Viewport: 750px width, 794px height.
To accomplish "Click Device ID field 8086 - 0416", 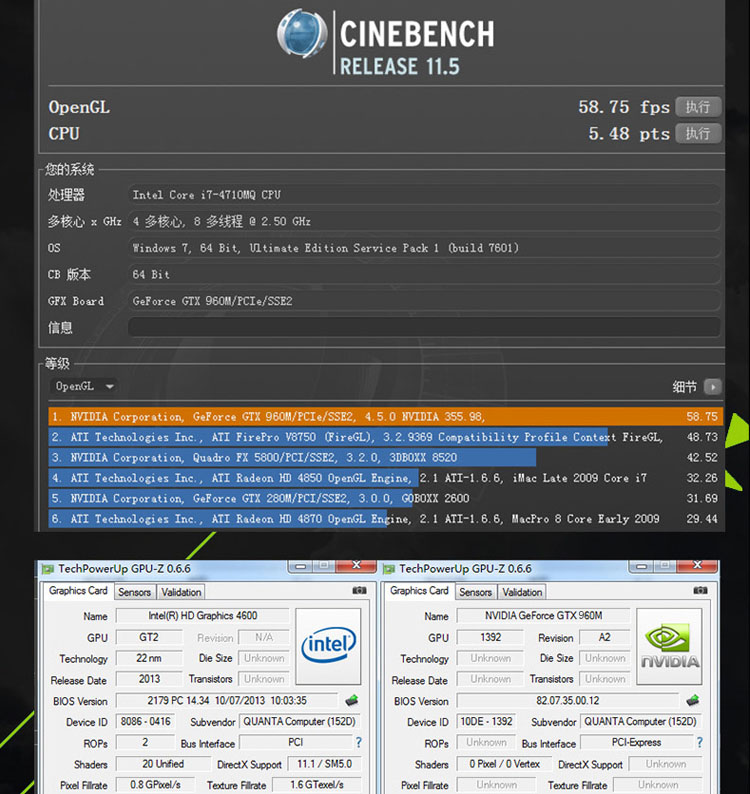I will 146,722.
